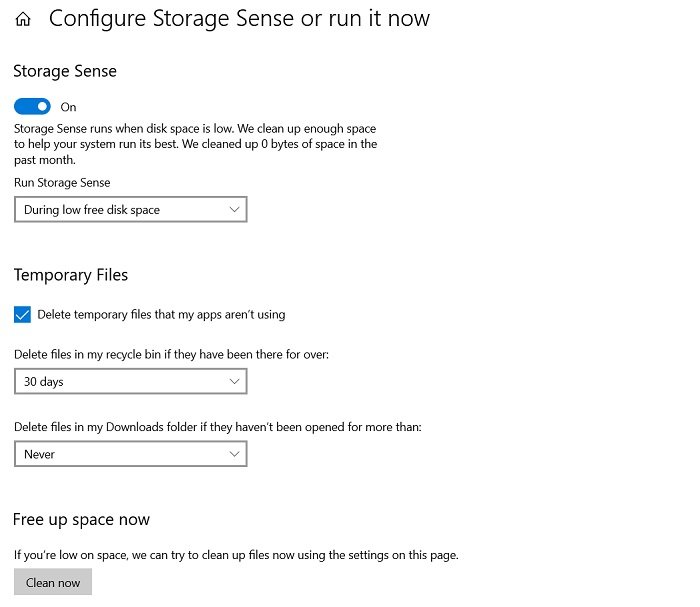
Task: Click the Storage Sense section heading
Action: pyautogui.click(x=65, y=71)
